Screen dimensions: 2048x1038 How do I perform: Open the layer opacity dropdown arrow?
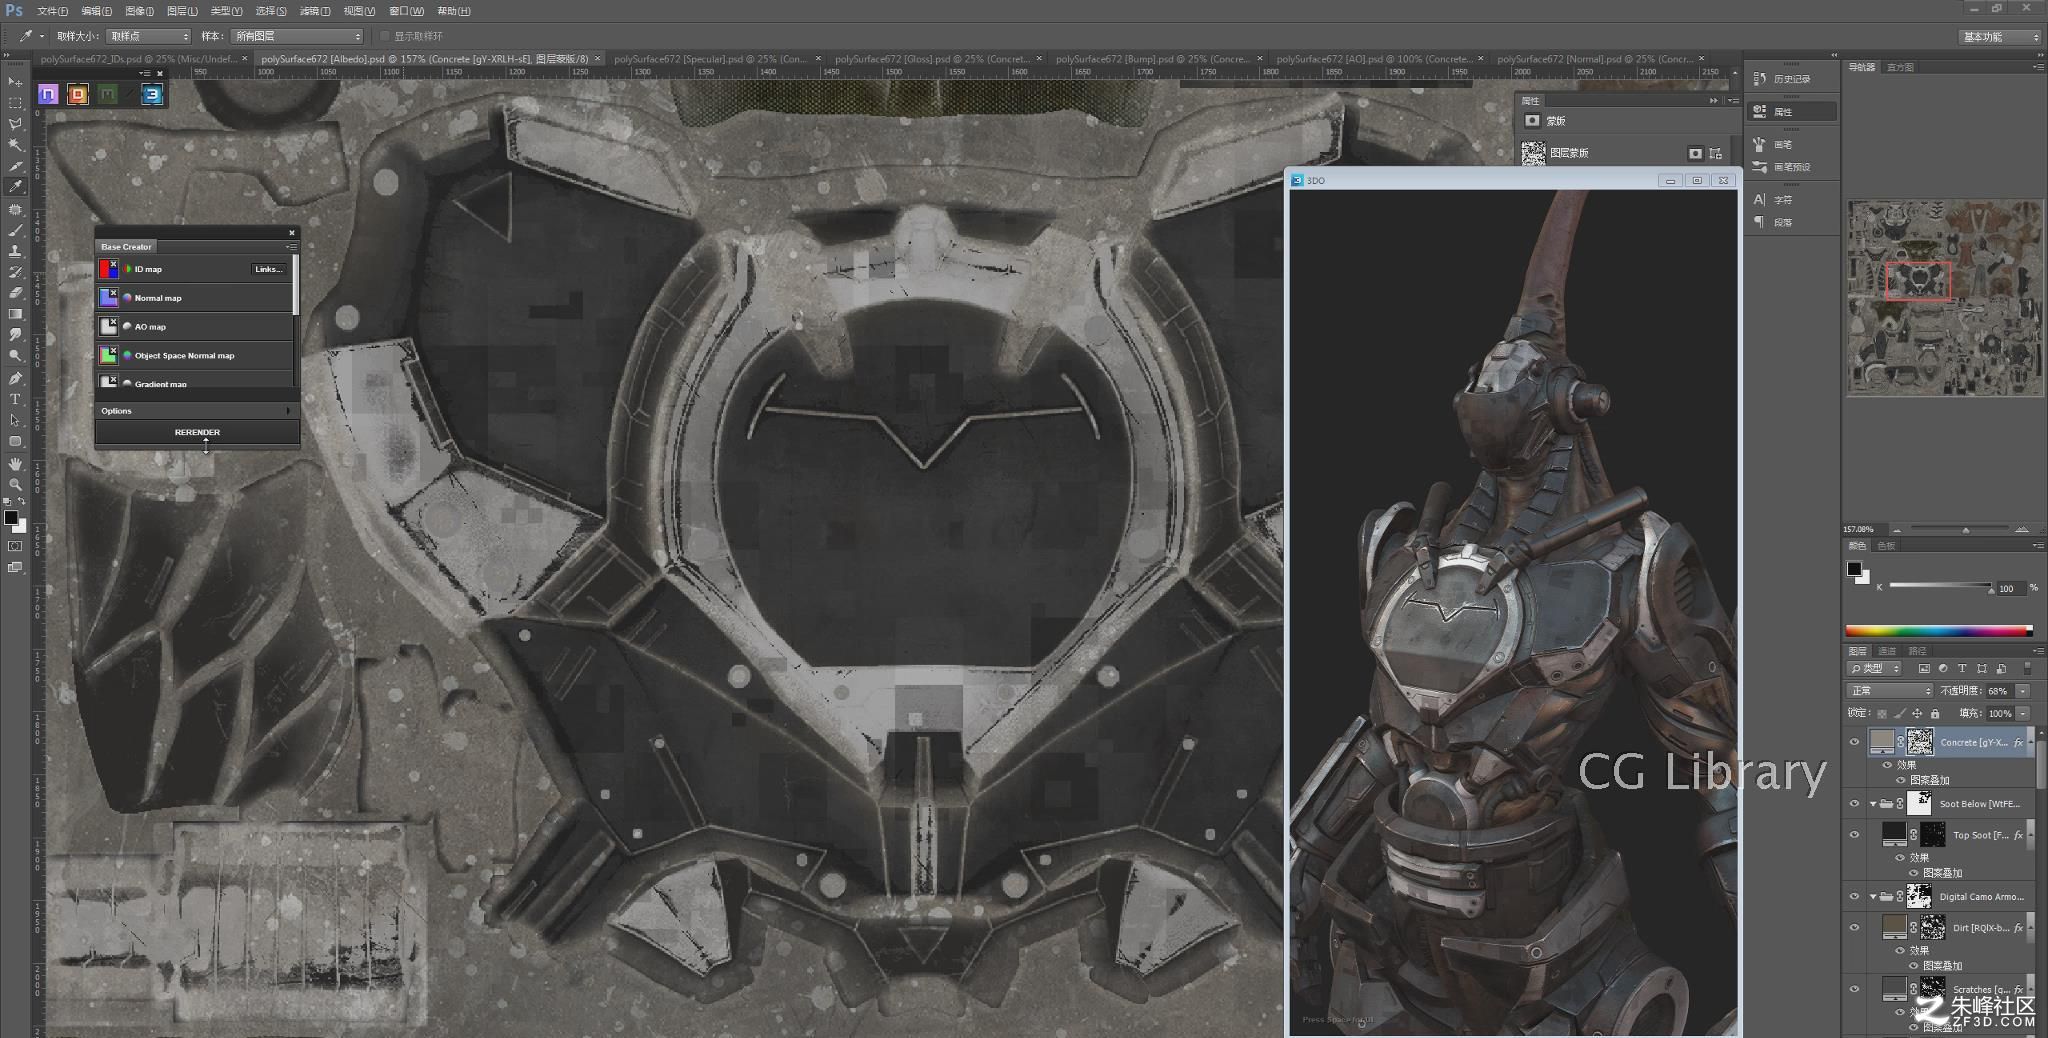(x=2023, y=691)
